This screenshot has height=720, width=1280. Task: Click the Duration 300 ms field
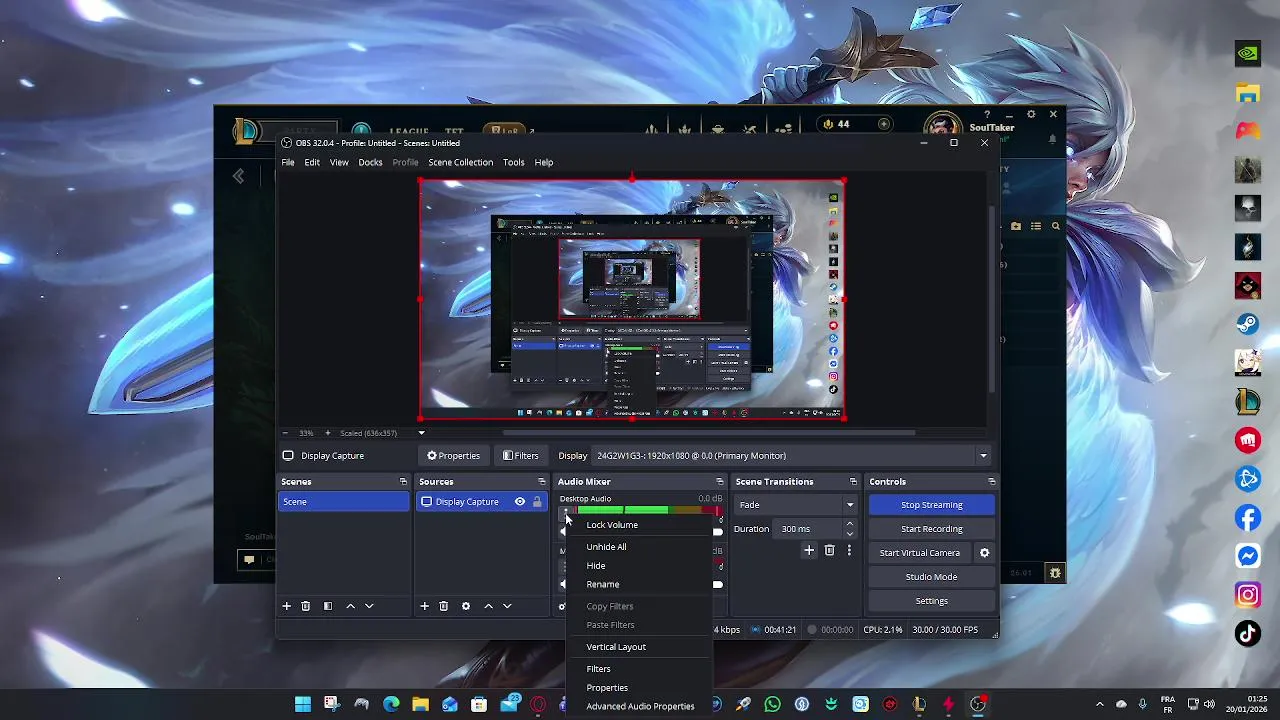click(x=808, y=529)
